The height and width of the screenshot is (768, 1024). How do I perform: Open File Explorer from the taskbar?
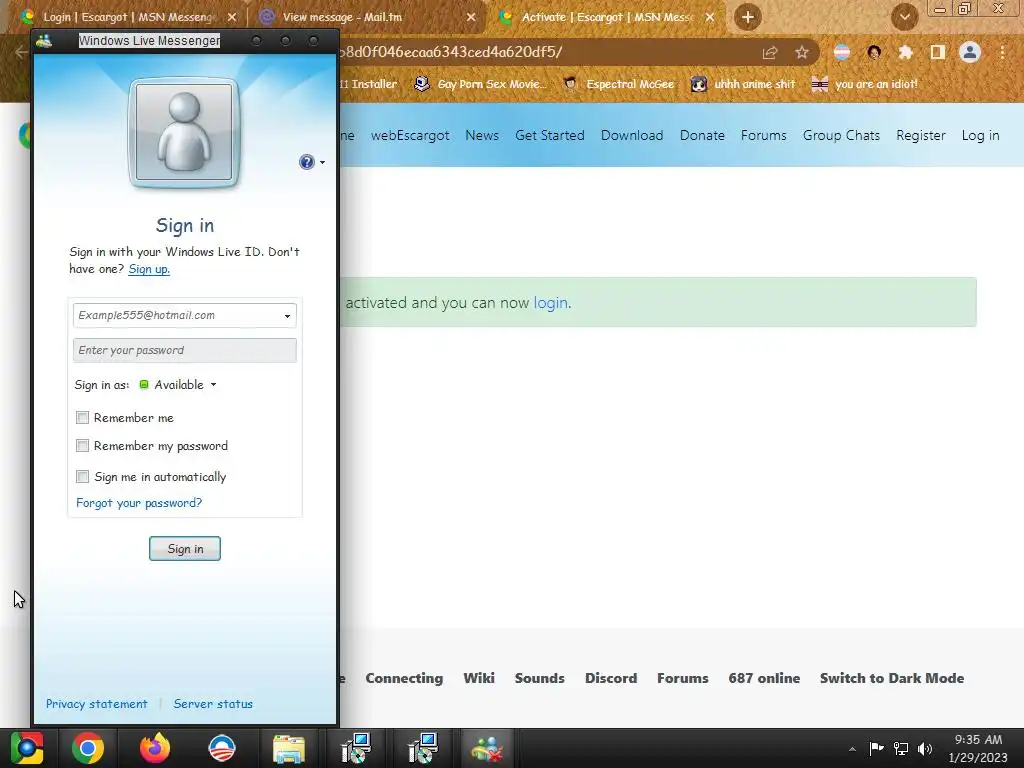[x=289, y=748]
